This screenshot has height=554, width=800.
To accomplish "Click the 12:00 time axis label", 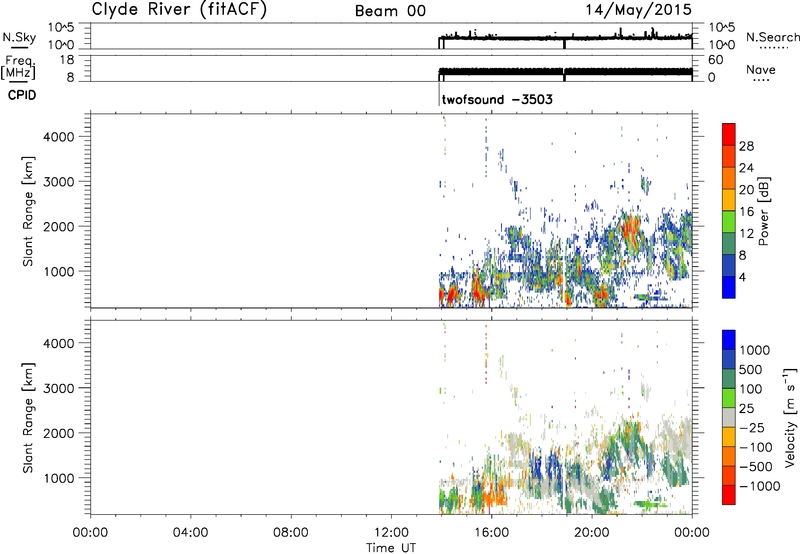I will [x=391, y=533].
